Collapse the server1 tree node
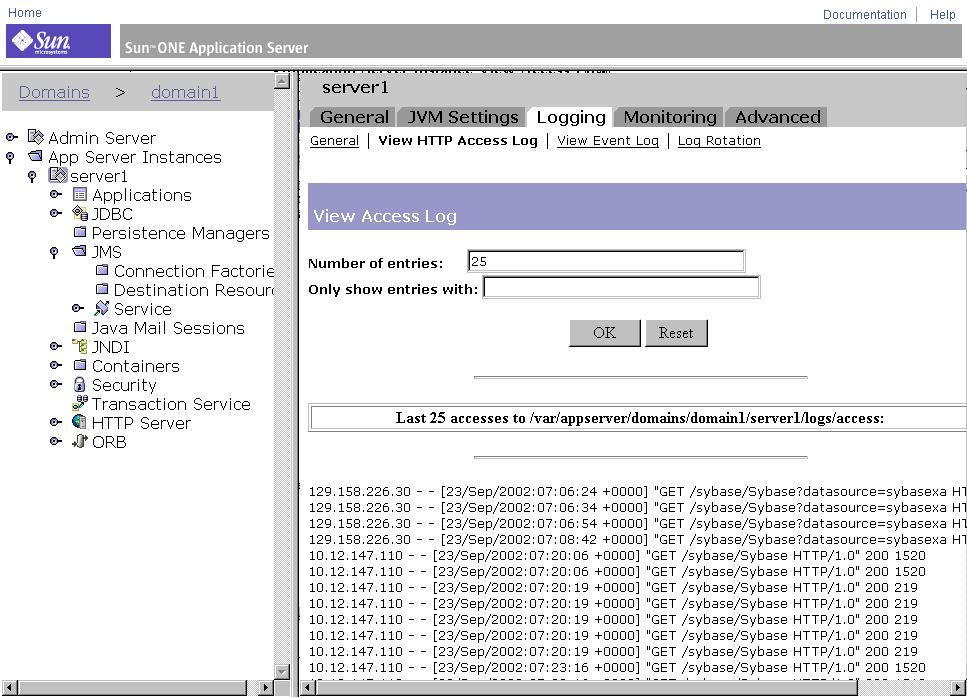Viewport: 967px width, 698px height. pyautogui.click(x=32, y=176)
